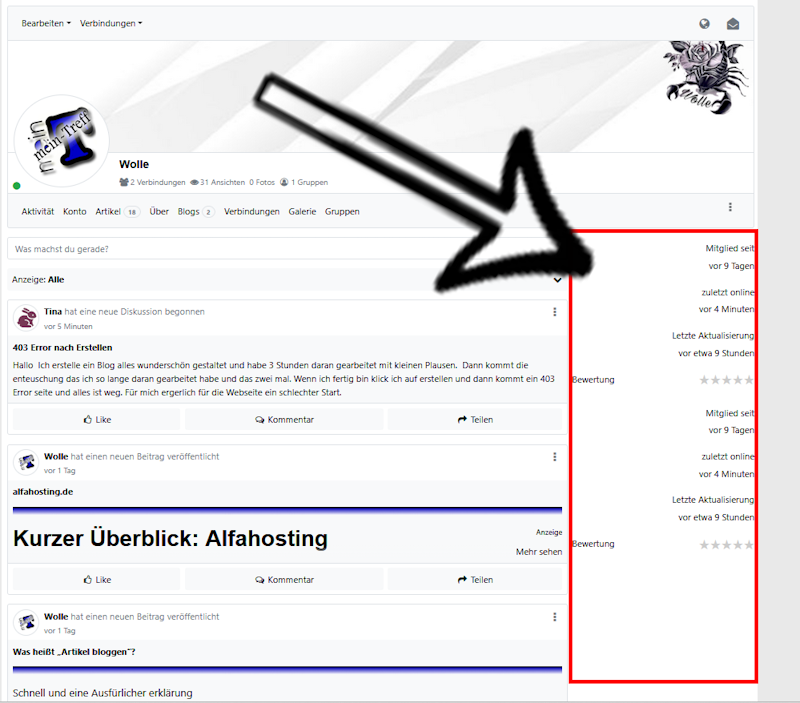Click the profile navigation three-dot menu

(730, 207)
